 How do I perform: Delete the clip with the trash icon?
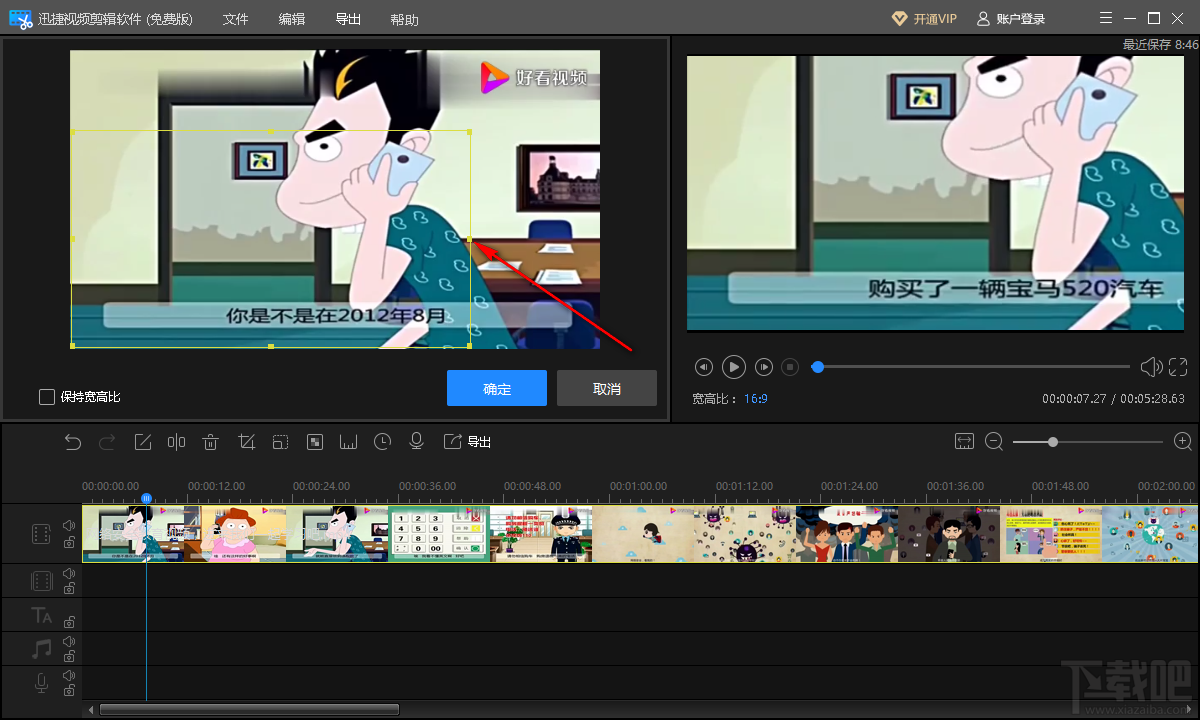click(x=211, y=442)
